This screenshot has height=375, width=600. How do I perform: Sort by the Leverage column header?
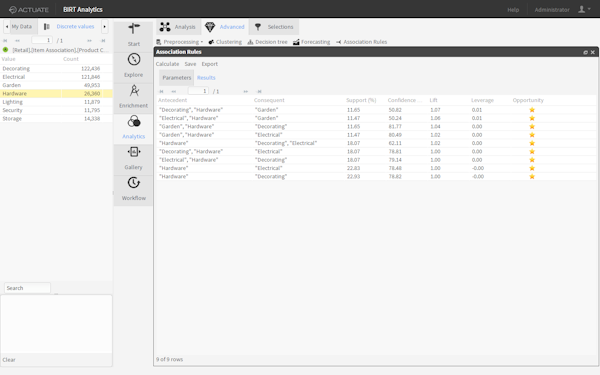coord(482,100)
